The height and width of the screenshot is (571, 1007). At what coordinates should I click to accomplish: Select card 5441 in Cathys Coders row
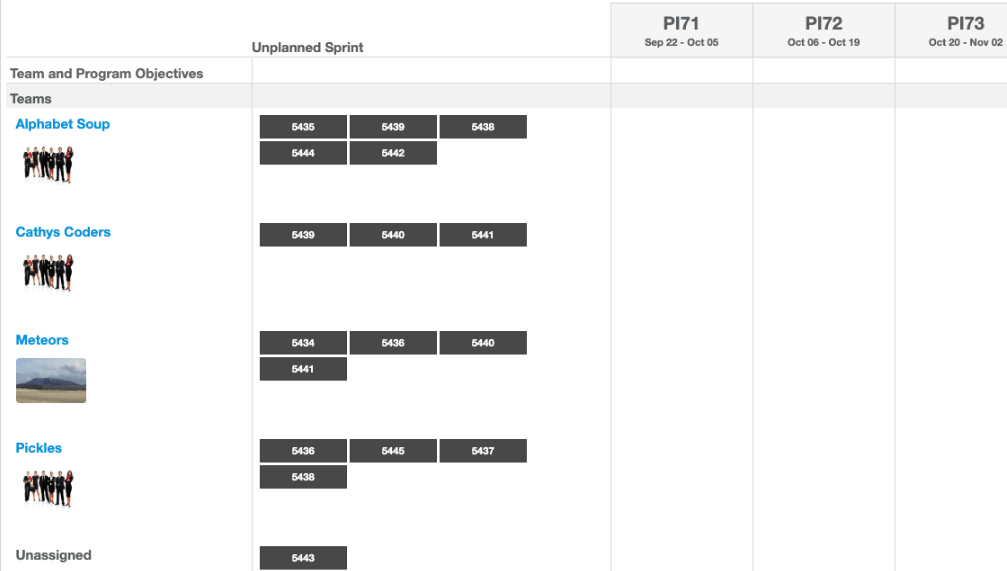coord(483,234)
